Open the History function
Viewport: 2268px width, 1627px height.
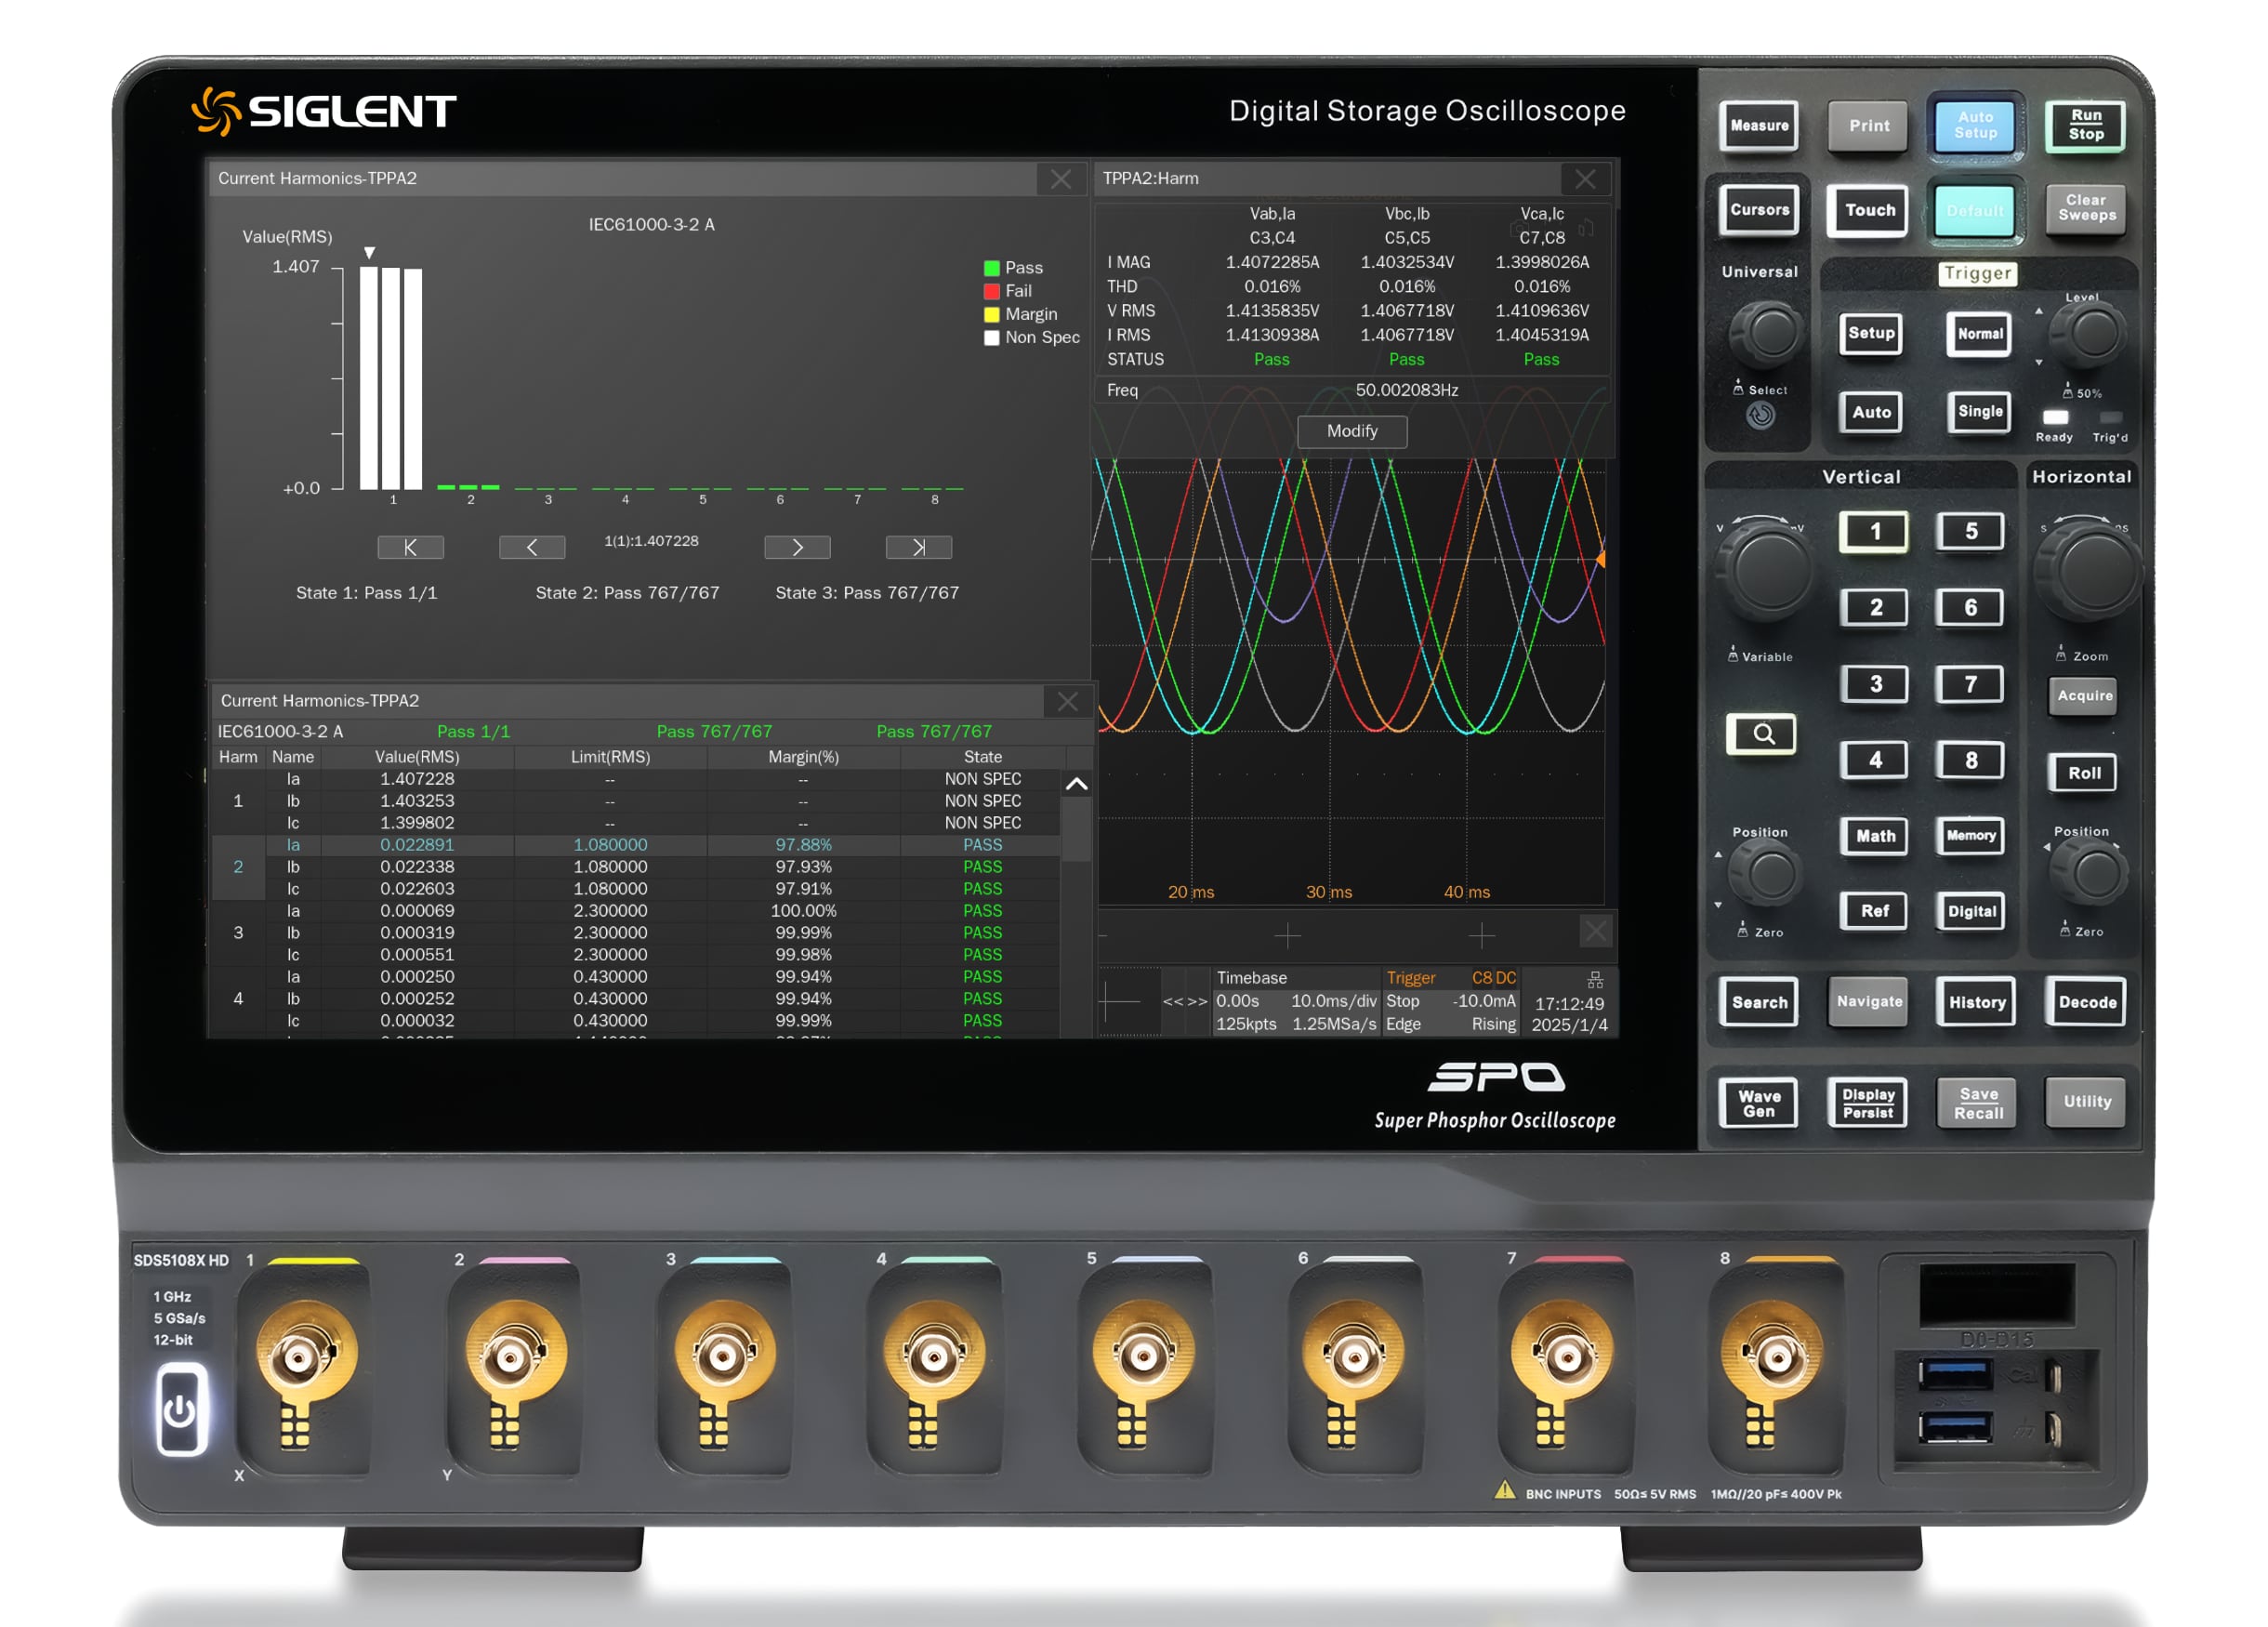tap(1976, 1002)
